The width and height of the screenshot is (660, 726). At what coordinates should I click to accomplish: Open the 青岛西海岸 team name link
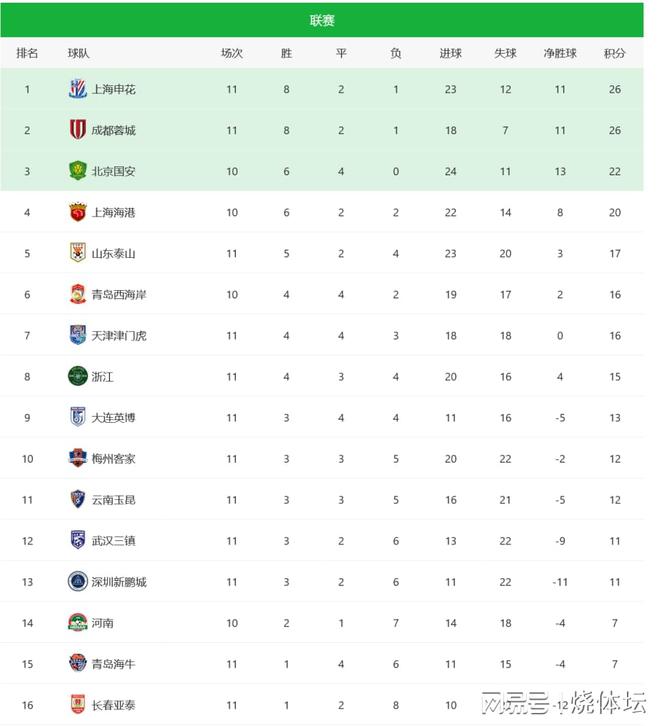click(x=119, y=294)
